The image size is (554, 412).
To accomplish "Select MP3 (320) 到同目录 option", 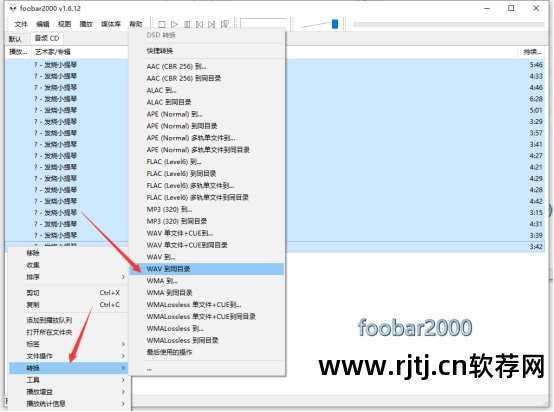I will click(x=207, y=221).
